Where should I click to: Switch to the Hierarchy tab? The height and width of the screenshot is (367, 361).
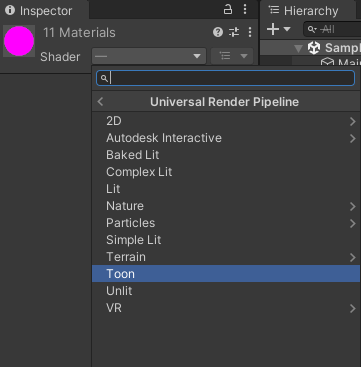(304, 11)
